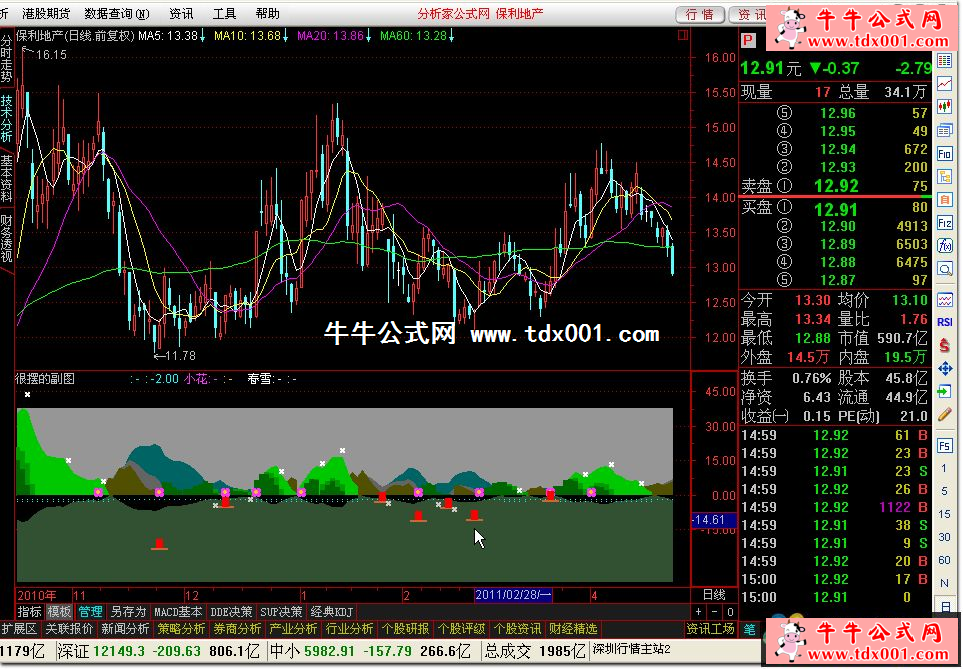This screenshot has width=963, height=669.
Task: Click the 深圳行情主站2 server status
Action: coord(631,649)
